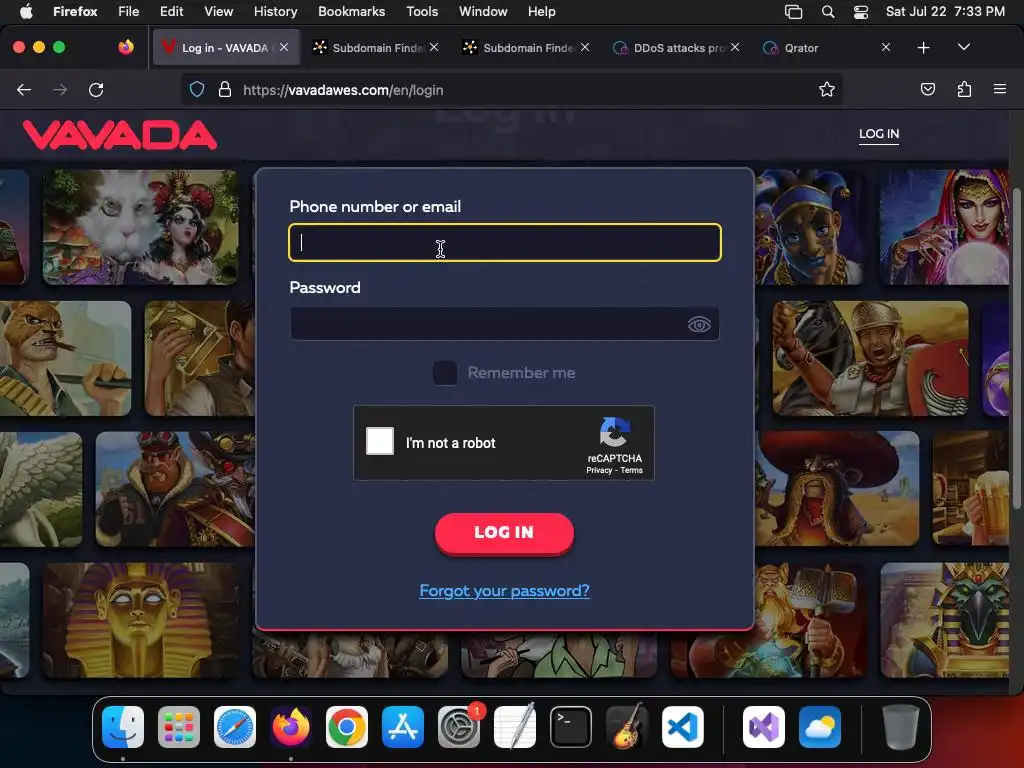Click the VAVADA logo
1024x768 pixels.
[120, 135]
